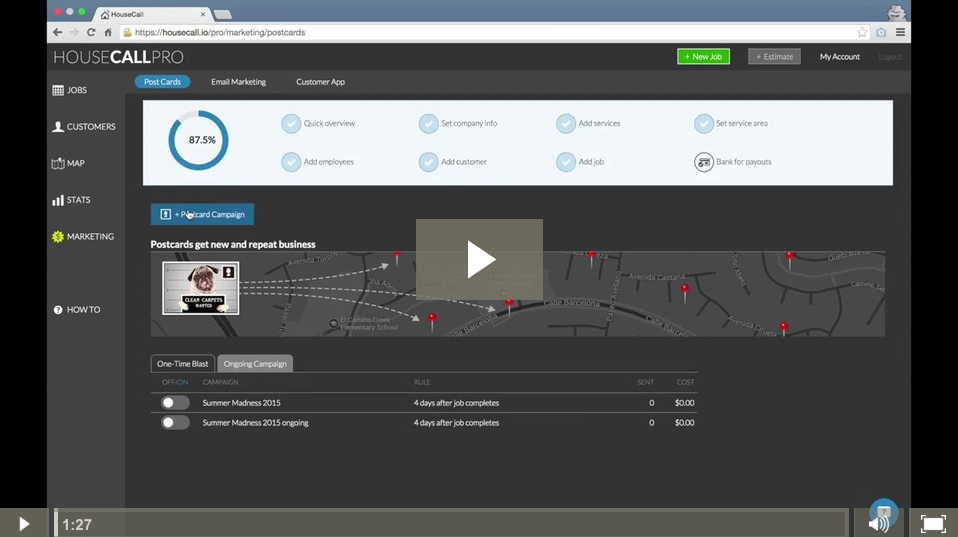Click the play button at bottom left

24,524
